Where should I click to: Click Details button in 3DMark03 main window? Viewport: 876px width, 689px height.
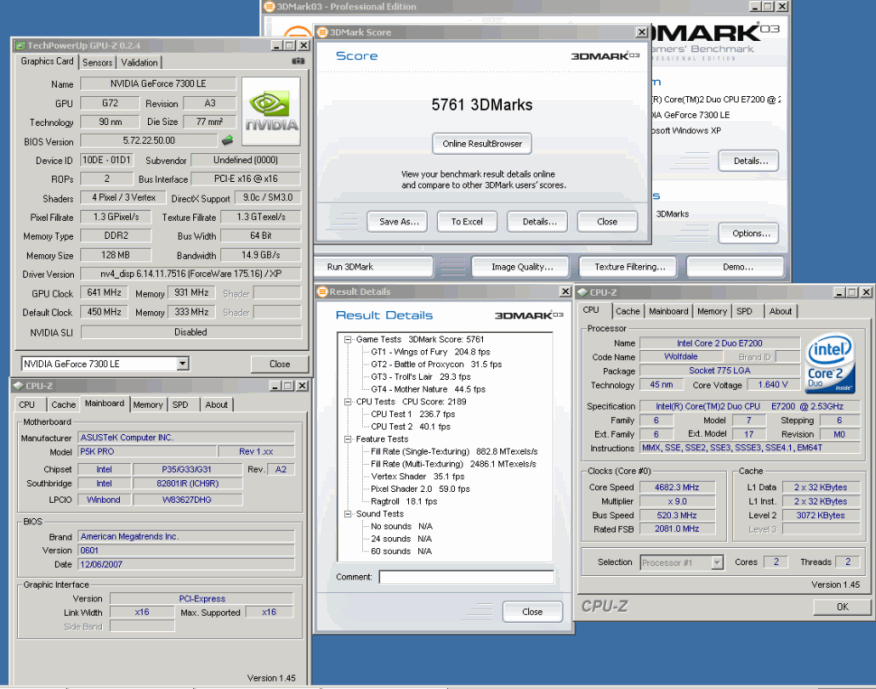(750, 160)
